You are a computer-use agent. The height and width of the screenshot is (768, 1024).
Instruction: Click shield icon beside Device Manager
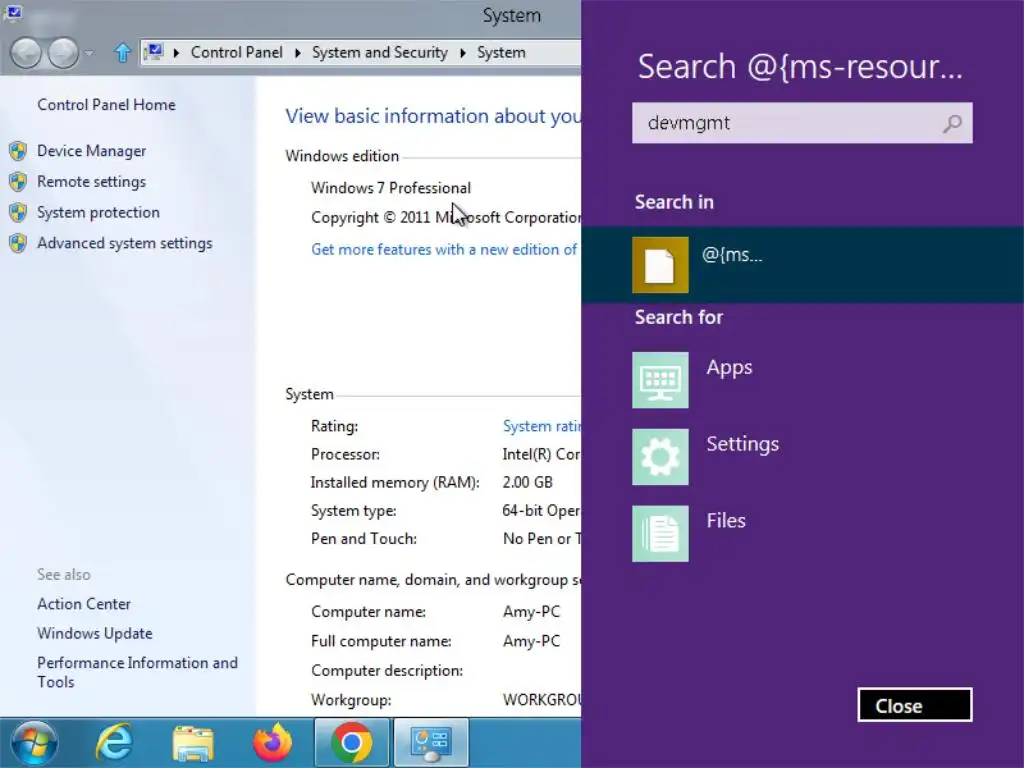[x=18, y=151]
